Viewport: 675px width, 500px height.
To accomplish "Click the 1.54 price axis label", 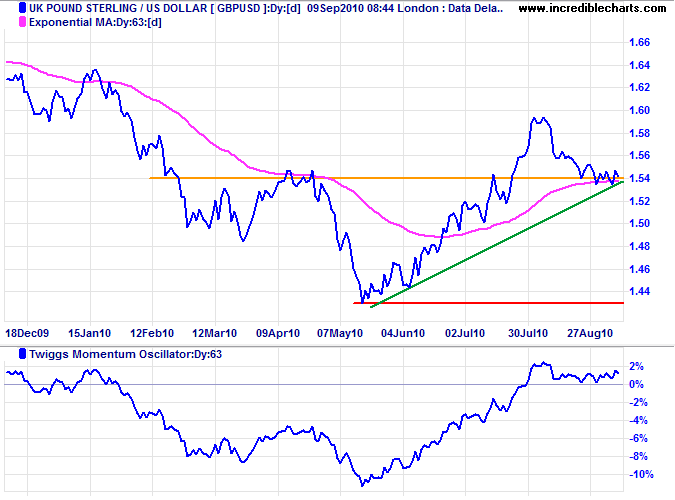I will point(639,178).
